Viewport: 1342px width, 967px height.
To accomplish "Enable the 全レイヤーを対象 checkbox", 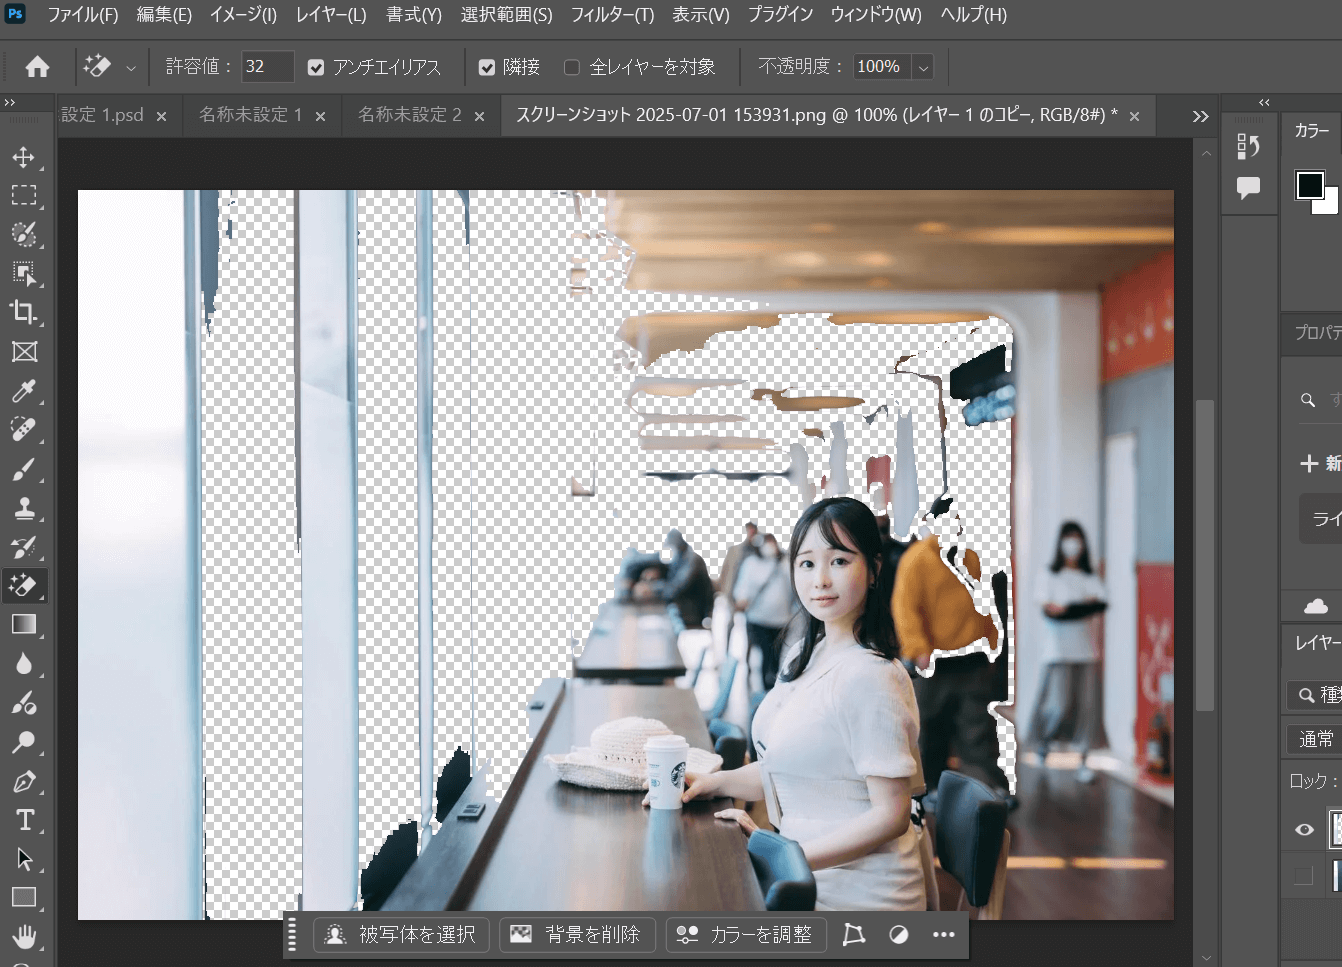I will (x=572, y=67).
